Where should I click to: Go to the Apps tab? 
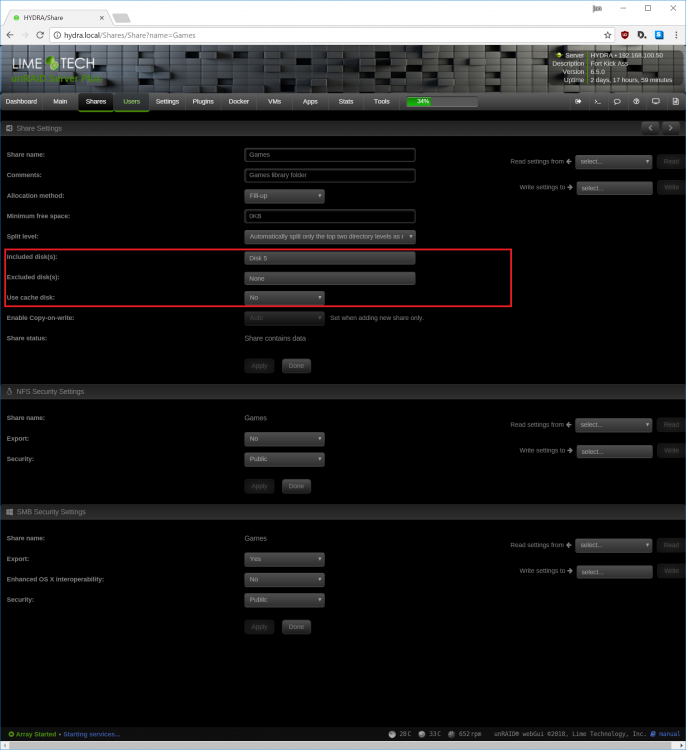click(310, 101)
